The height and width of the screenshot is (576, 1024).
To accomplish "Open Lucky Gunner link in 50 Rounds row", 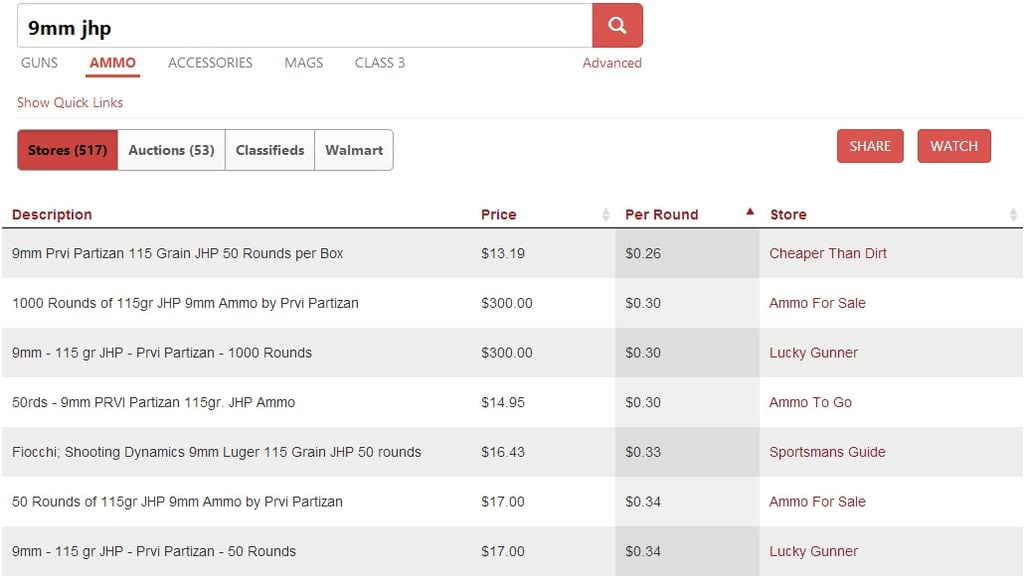I will (813, 551).
